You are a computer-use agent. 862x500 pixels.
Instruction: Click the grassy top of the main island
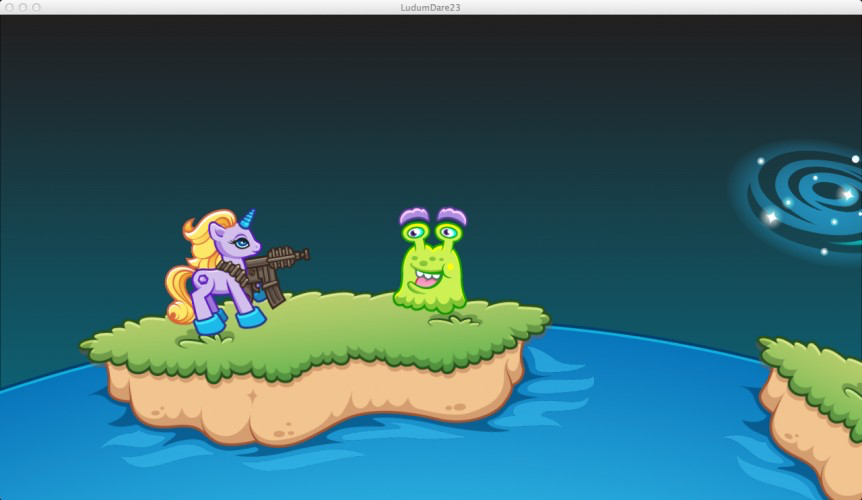click(314, 335)
